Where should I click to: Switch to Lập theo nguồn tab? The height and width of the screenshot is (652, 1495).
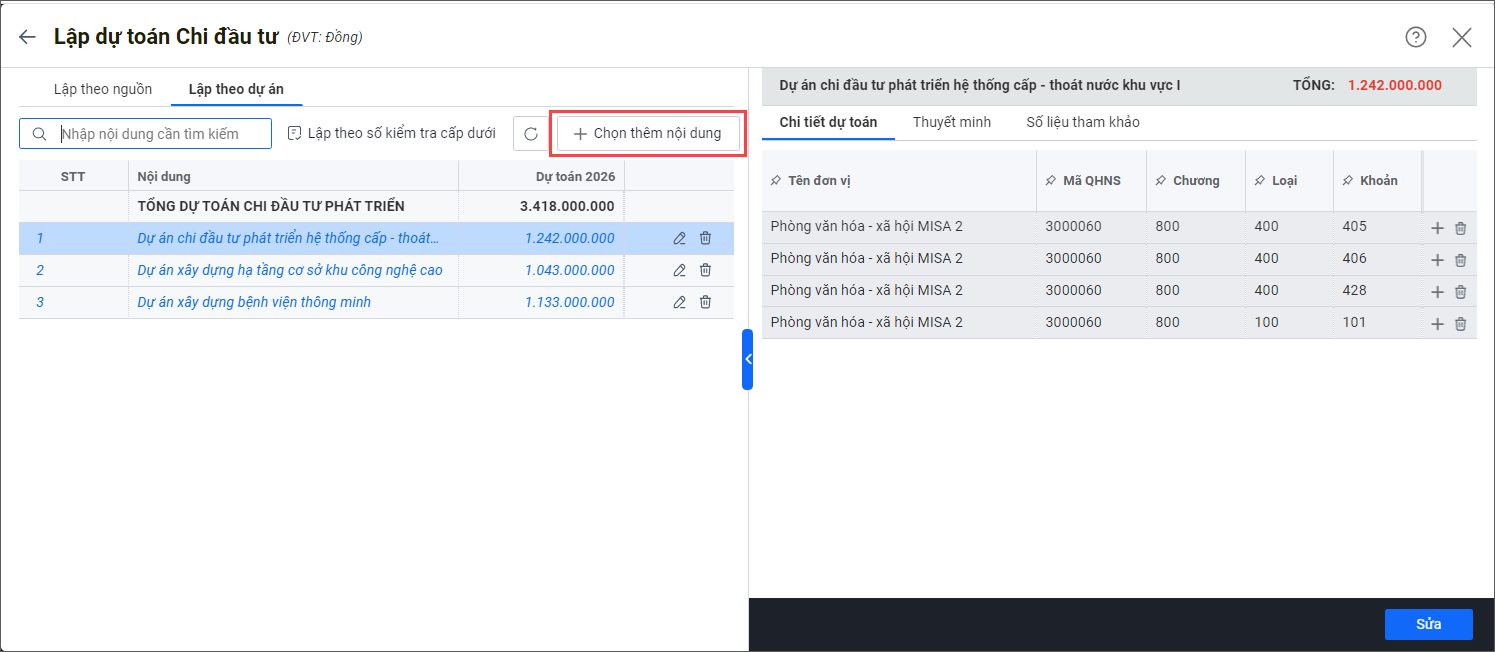(x=103, y=89)
